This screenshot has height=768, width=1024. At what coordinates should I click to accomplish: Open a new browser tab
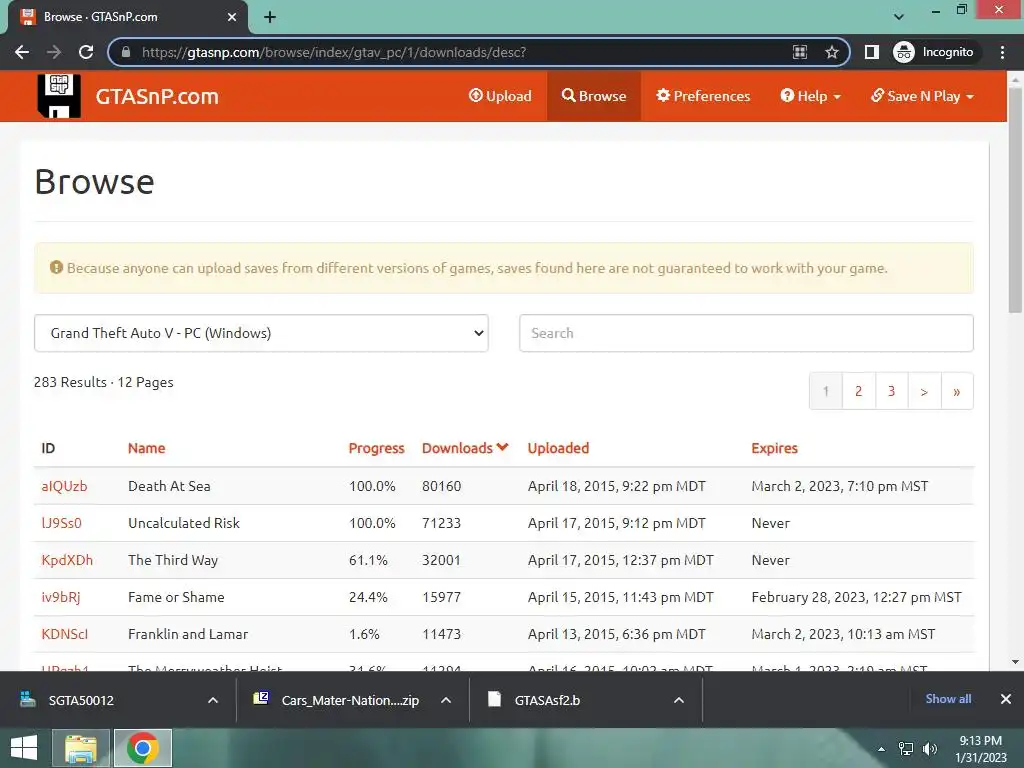(270, 17)
